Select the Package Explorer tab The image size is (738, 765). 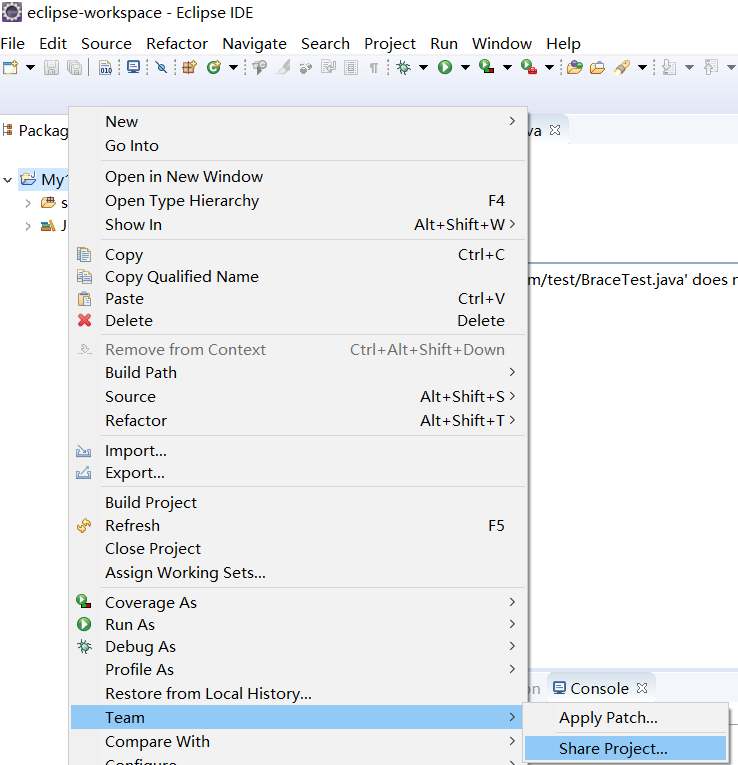pyautogui.click(x=36, y=130)
